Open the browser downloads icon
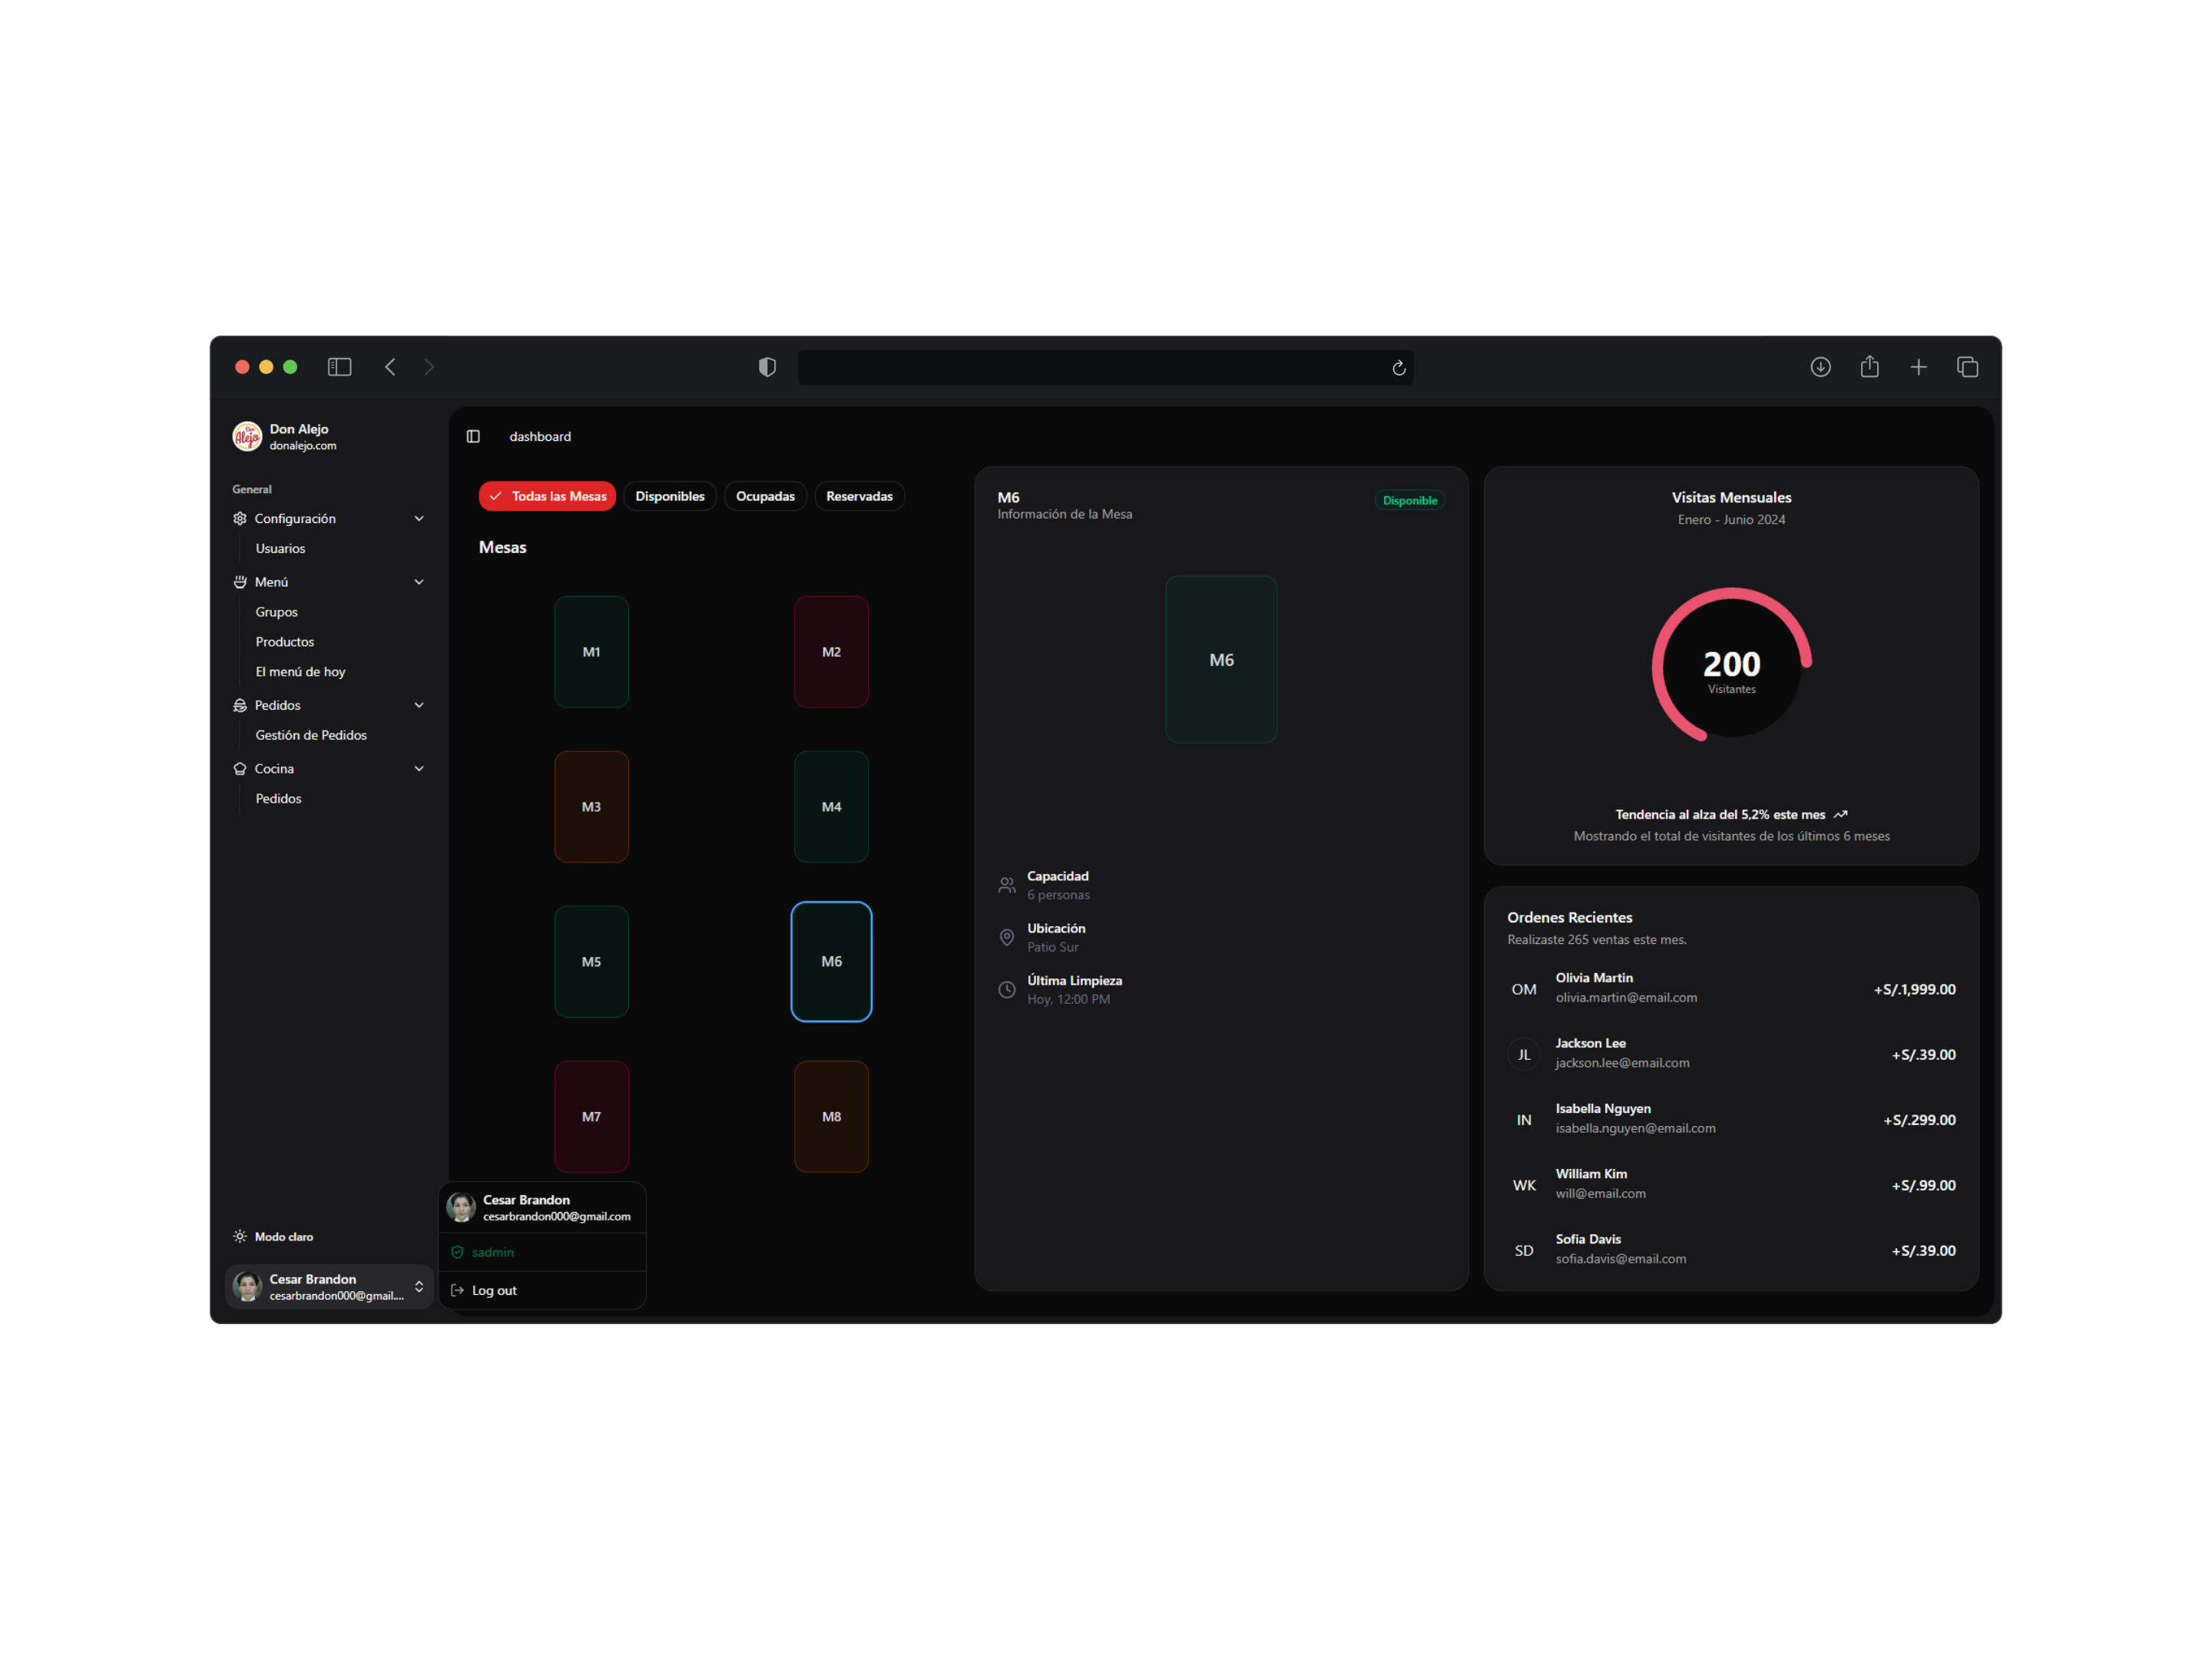This screenshot has width=2212, height=1659. [x=1820, y=367]
